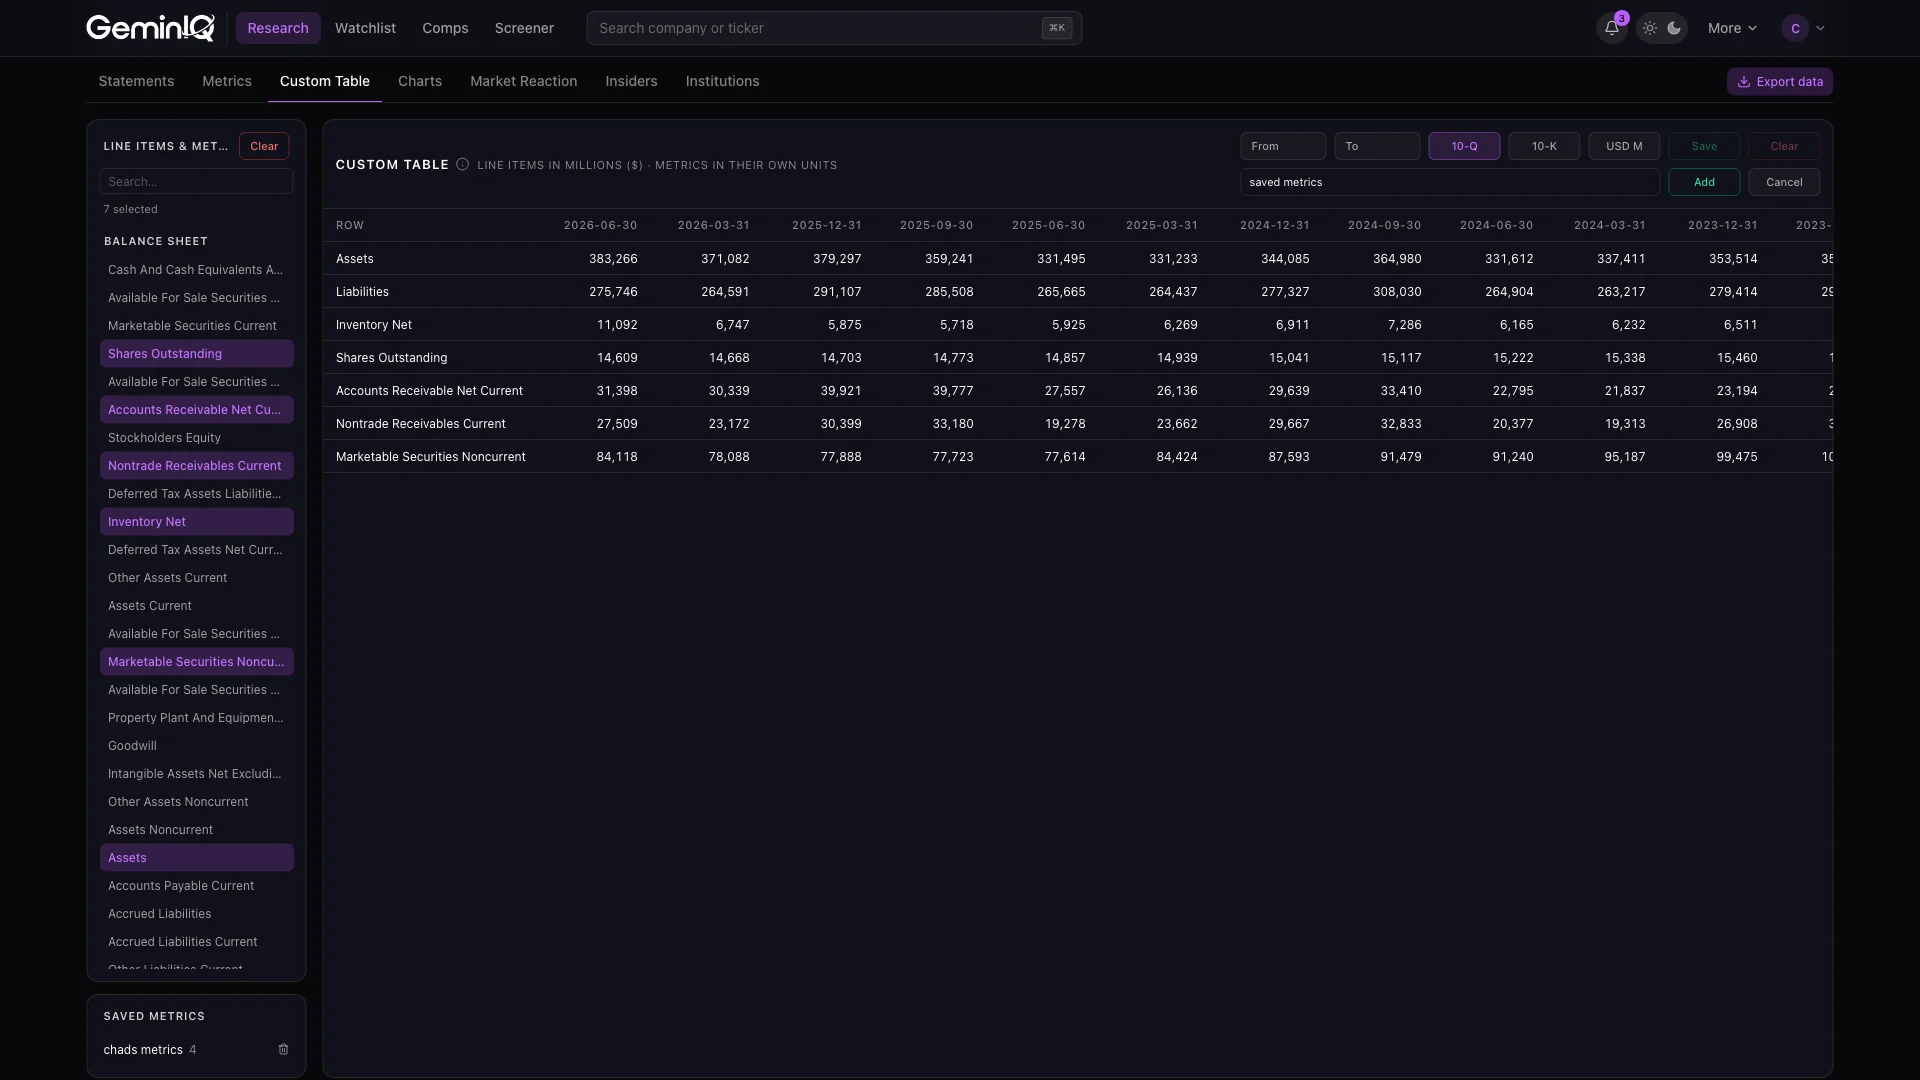1920x1080 pixels.
Task: Expand account menu chevron
Action: pos(1820,28)
